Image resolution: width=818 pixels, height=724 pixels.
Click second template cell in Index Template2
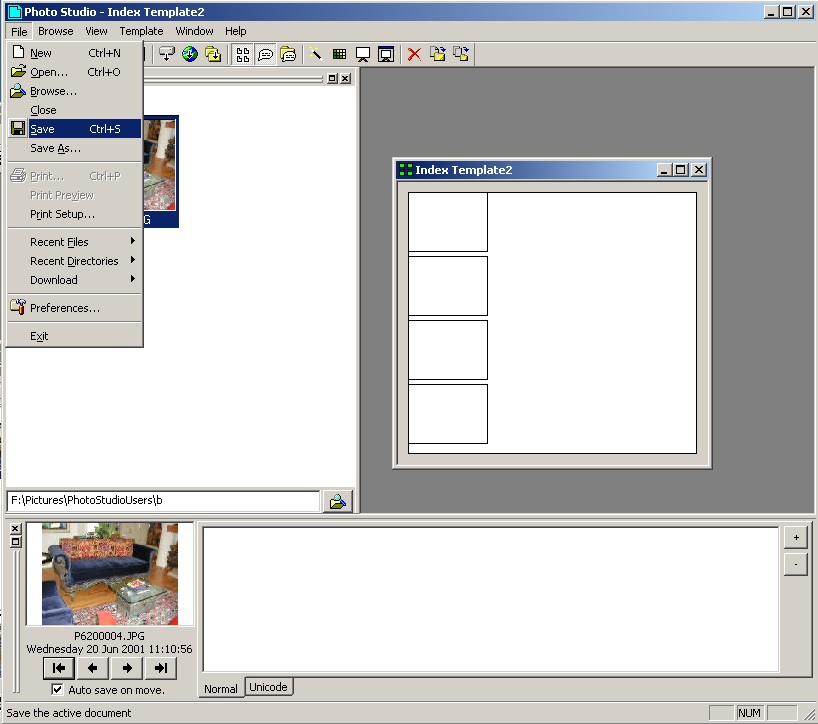pyautogui.click(x=448, y=286)
